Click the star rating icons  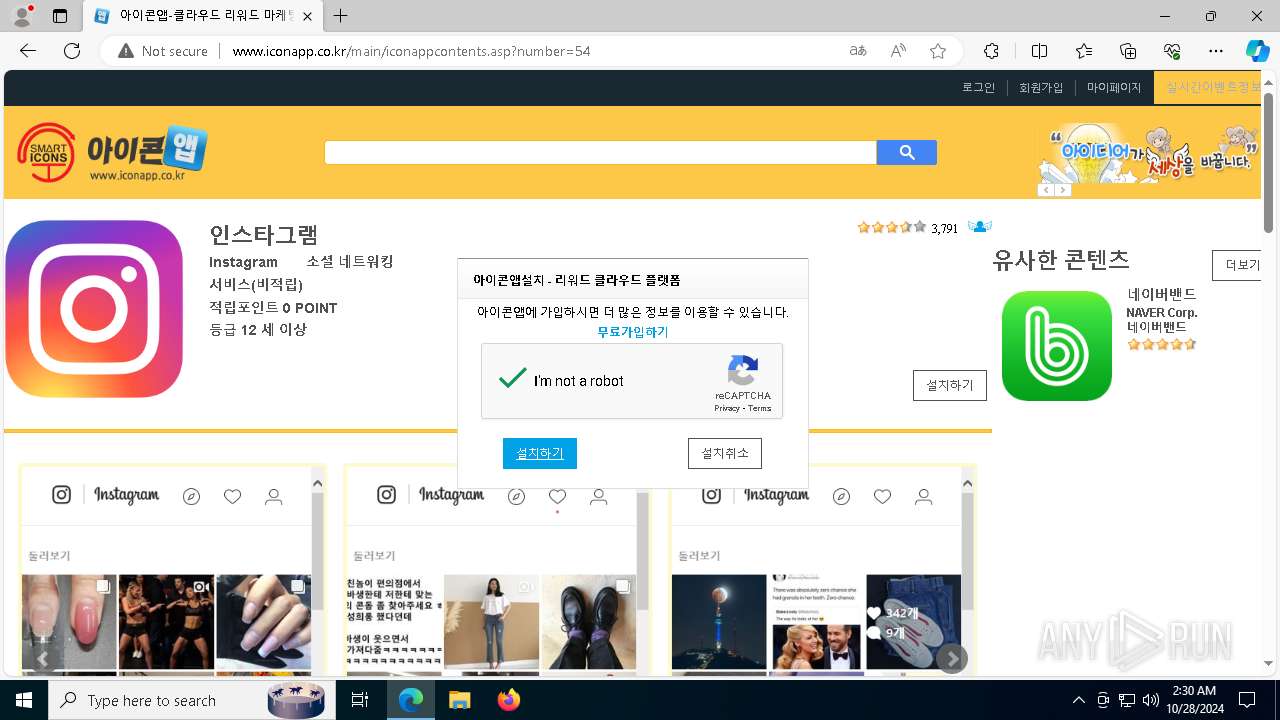tap(891, 227)
